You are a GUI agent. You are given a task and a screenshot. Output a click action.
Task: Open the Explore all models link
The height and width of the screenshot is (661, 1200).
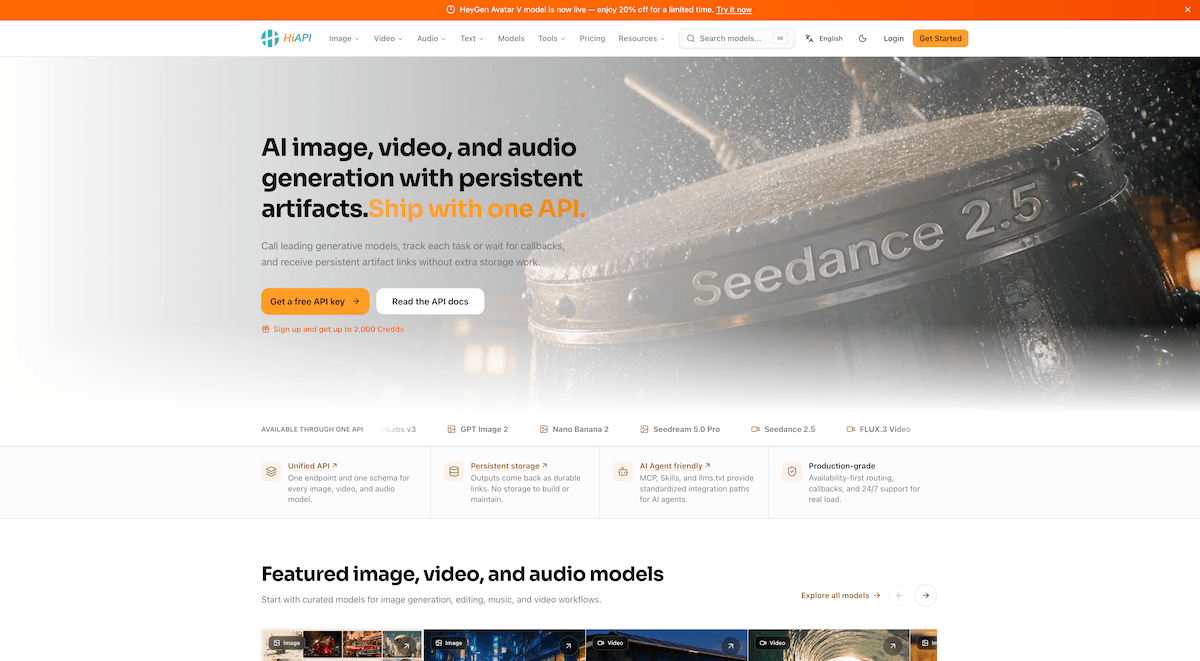tap(841, 595)
